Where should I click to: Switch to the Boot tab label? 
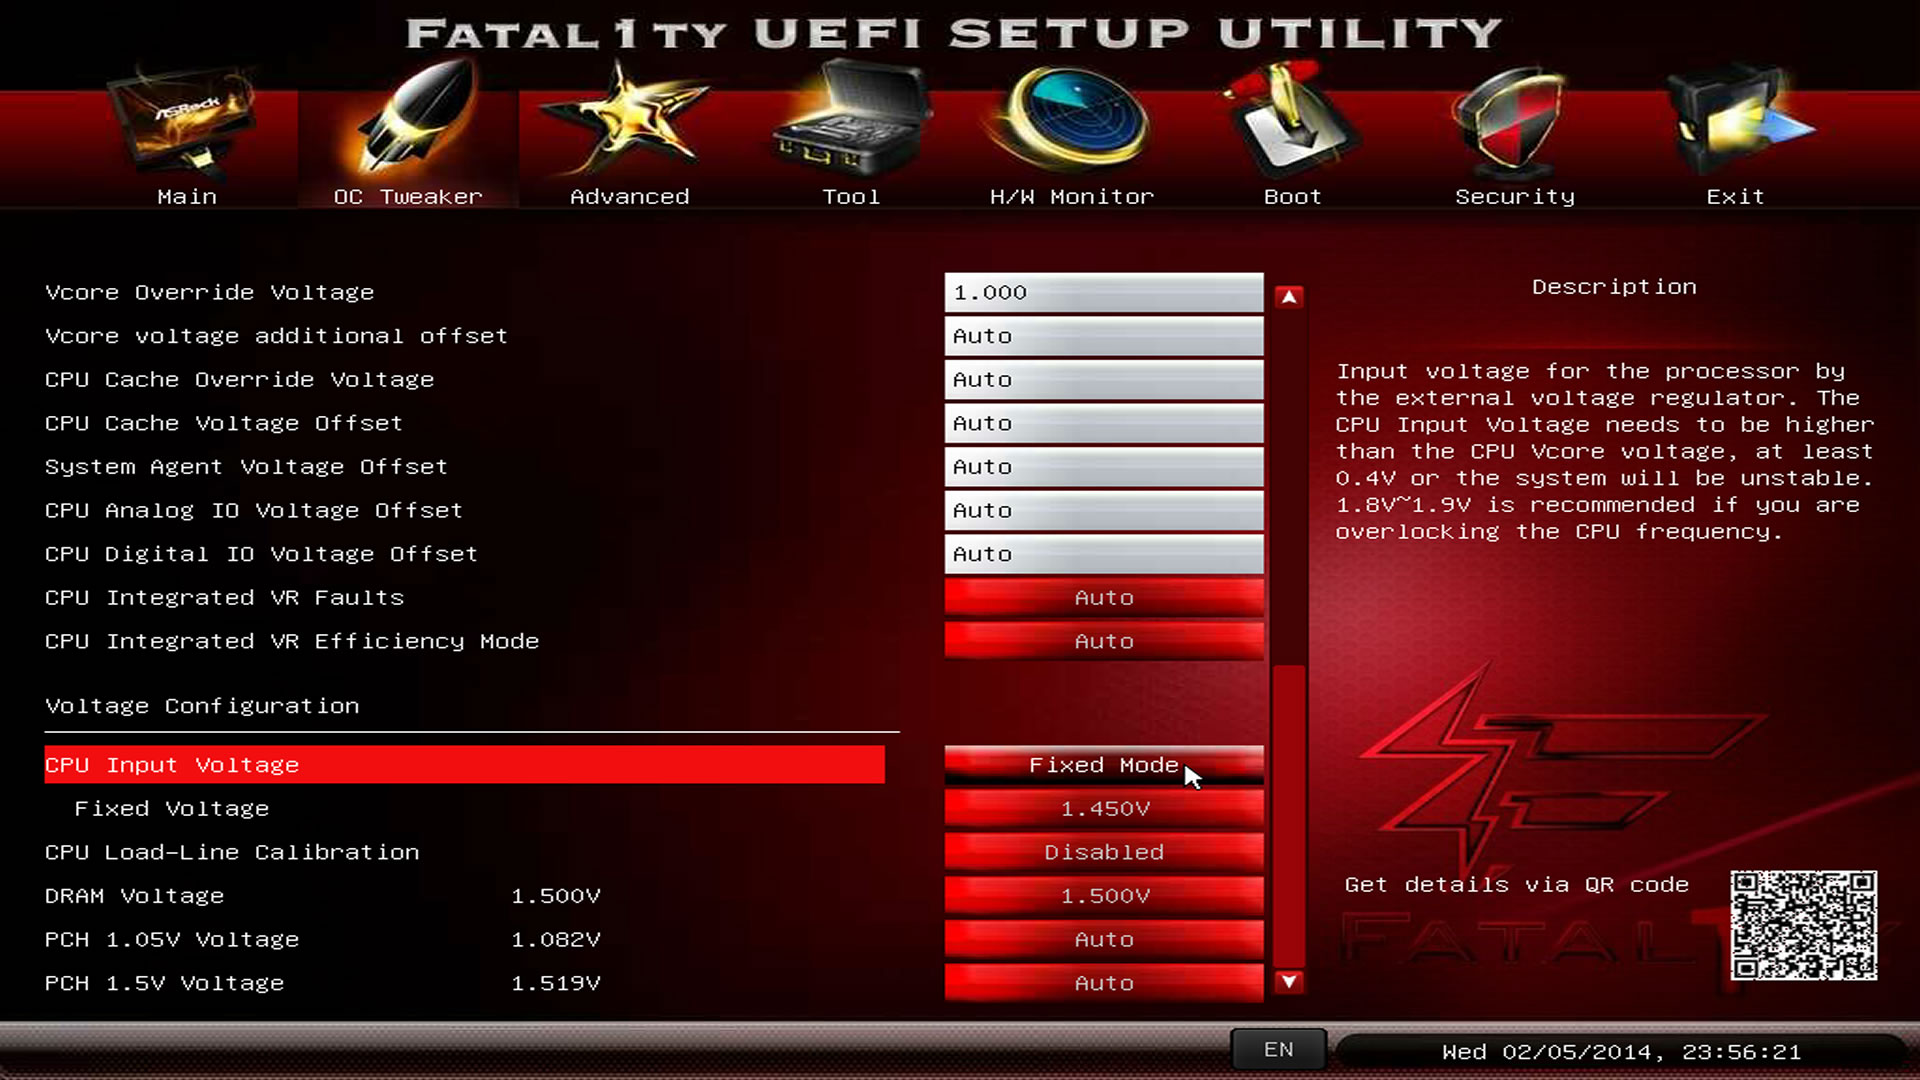click(1292, 197)
